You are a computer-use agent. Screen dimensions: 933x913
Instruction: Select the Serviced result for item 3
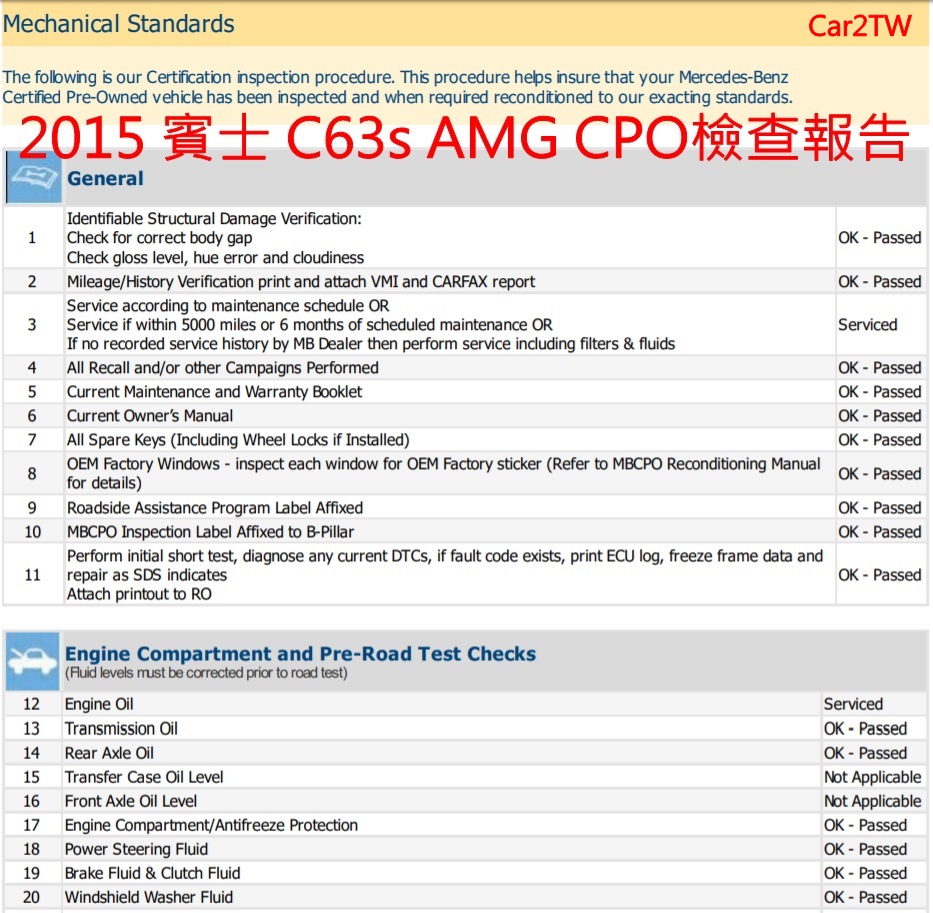click(x=868, y=324)
